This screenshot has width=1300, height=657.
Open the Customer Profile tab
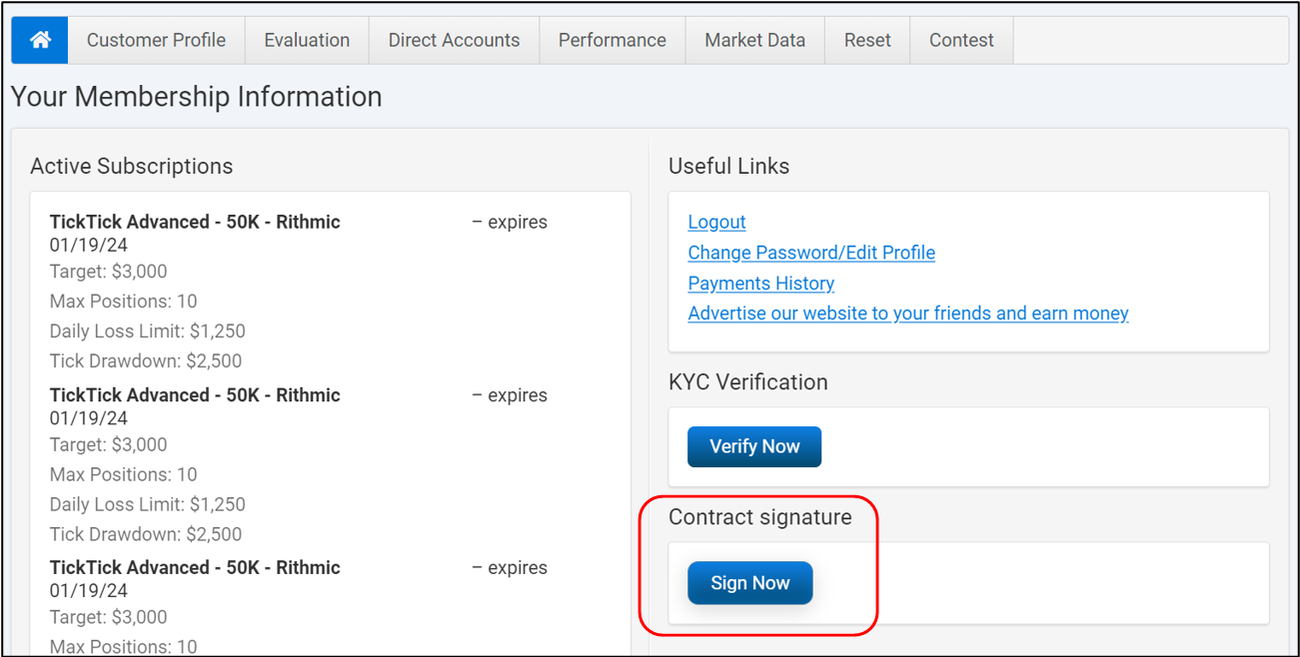(156, 40)
